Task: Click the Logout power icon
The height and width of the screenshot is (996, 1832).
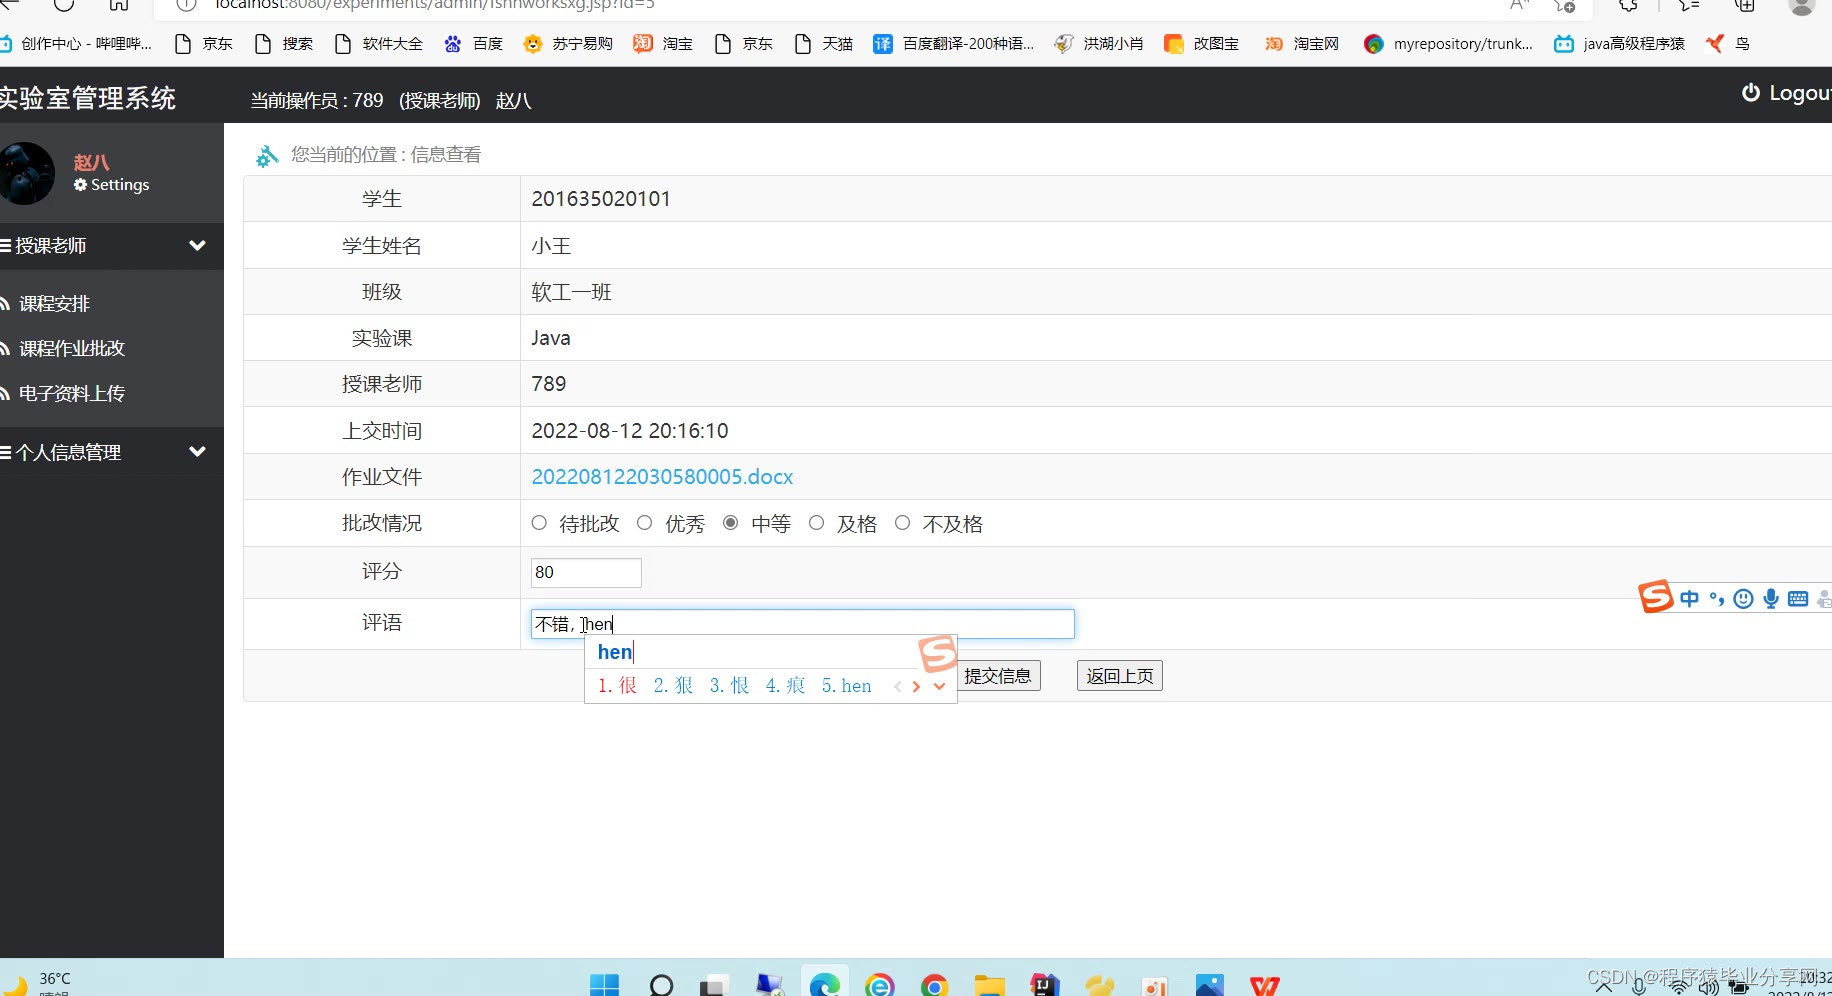Action: coord(1751,93)
